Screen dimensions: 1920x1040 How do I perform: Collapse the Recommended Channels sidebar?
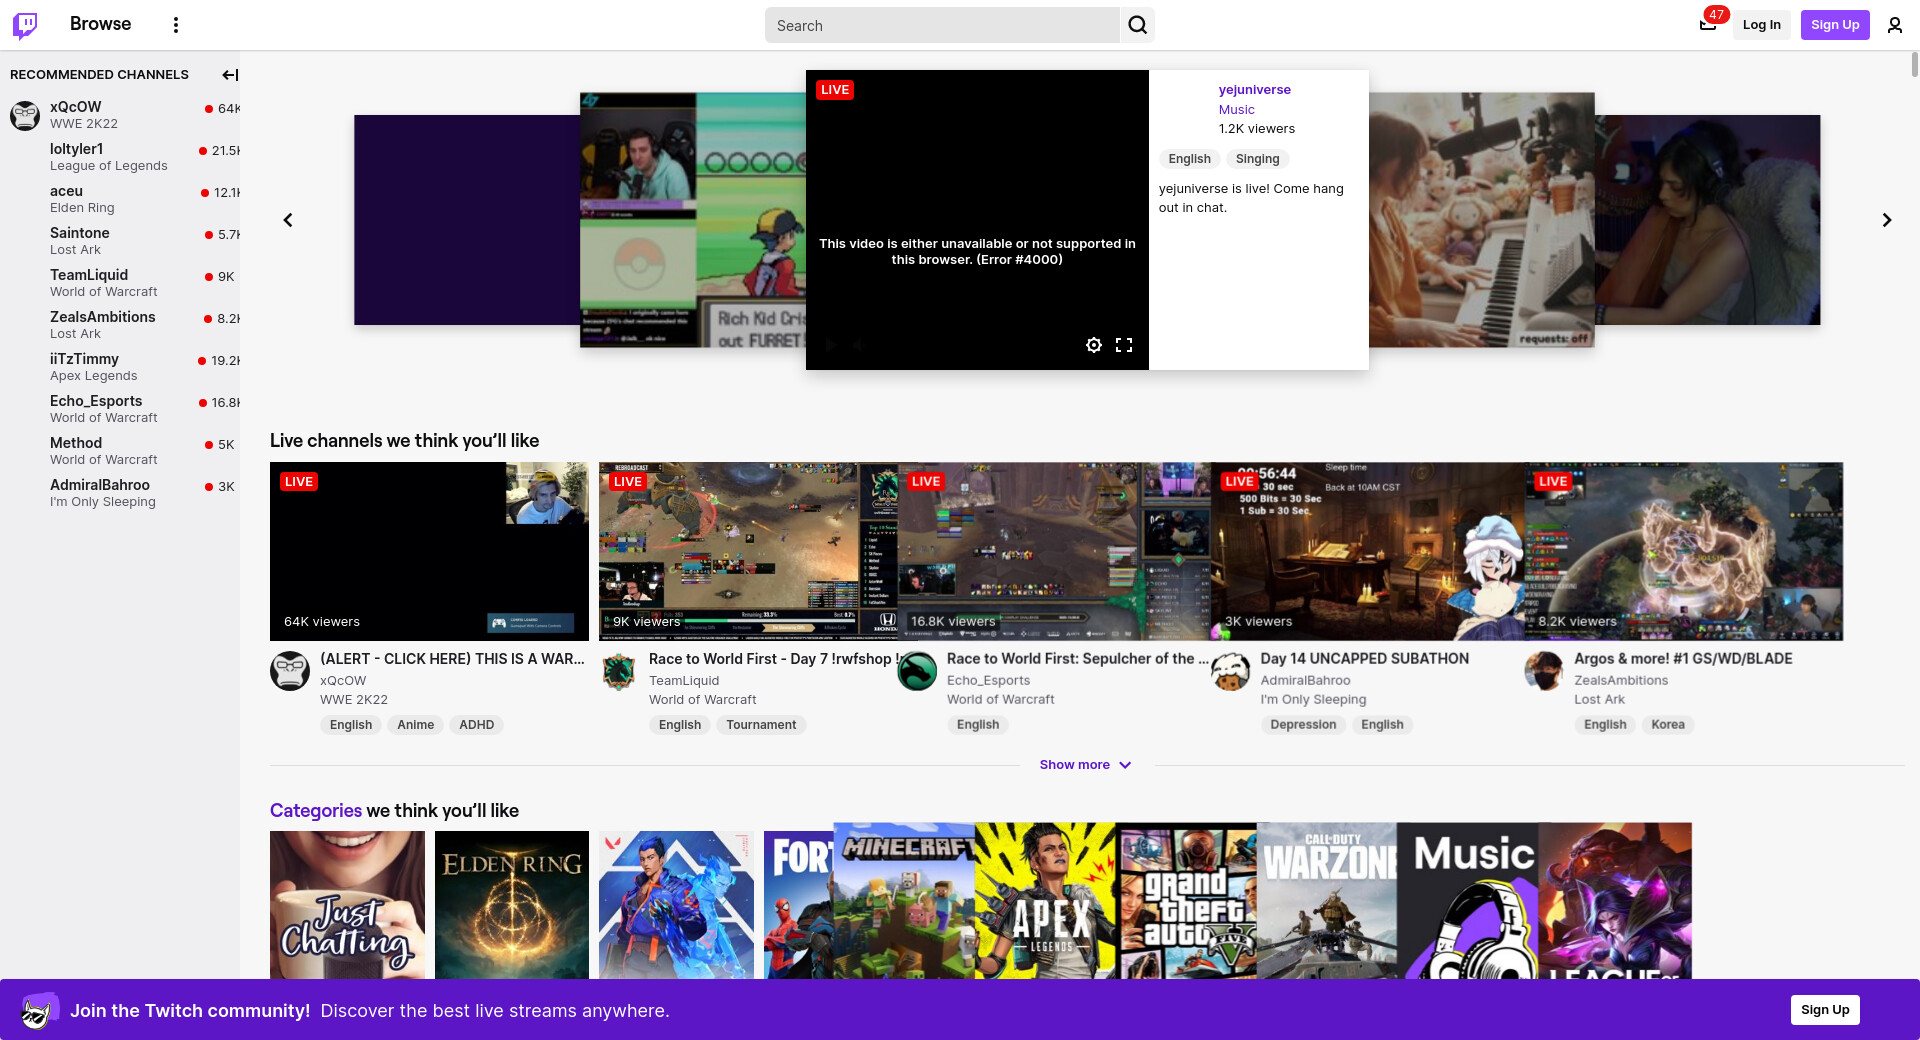tap(230, 75)
